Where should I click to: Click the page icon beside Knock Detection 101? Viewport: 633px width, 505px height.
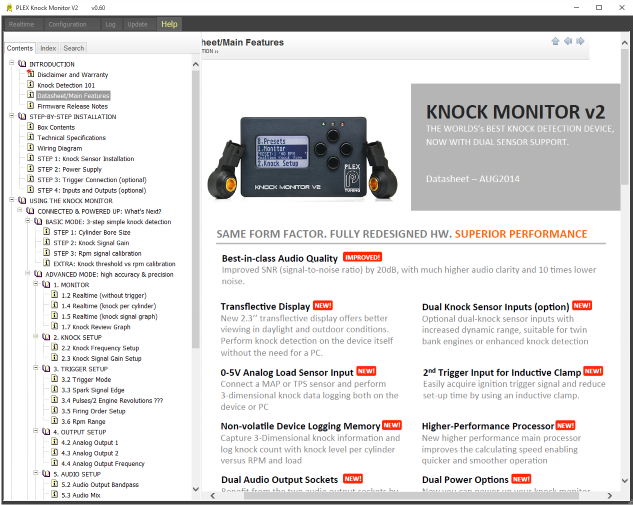(x=30, y=84)
